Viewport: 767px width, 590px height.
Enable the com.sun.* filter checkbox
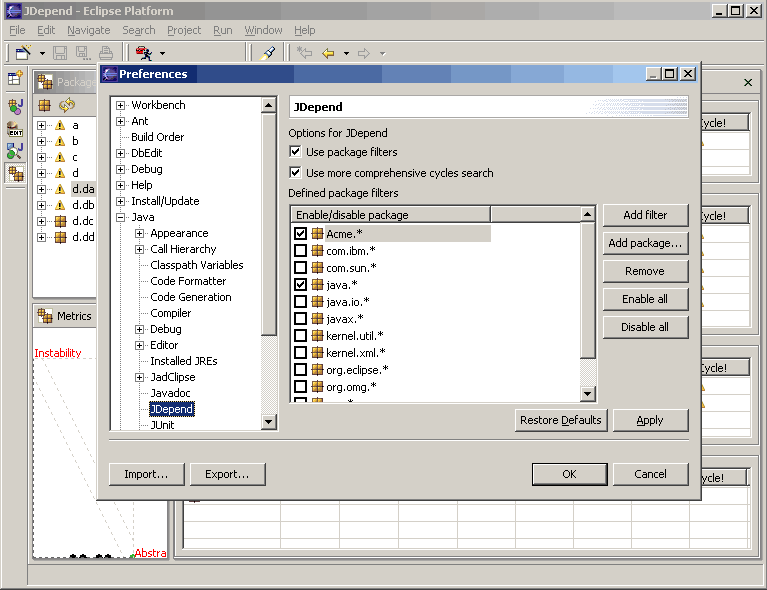(x=300, y=268)
